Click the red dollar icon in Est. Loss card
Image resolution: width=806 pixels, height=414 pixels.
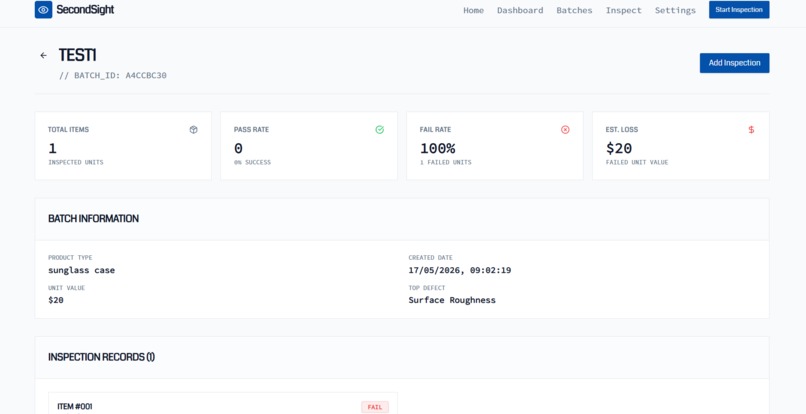tap(751, 130)
